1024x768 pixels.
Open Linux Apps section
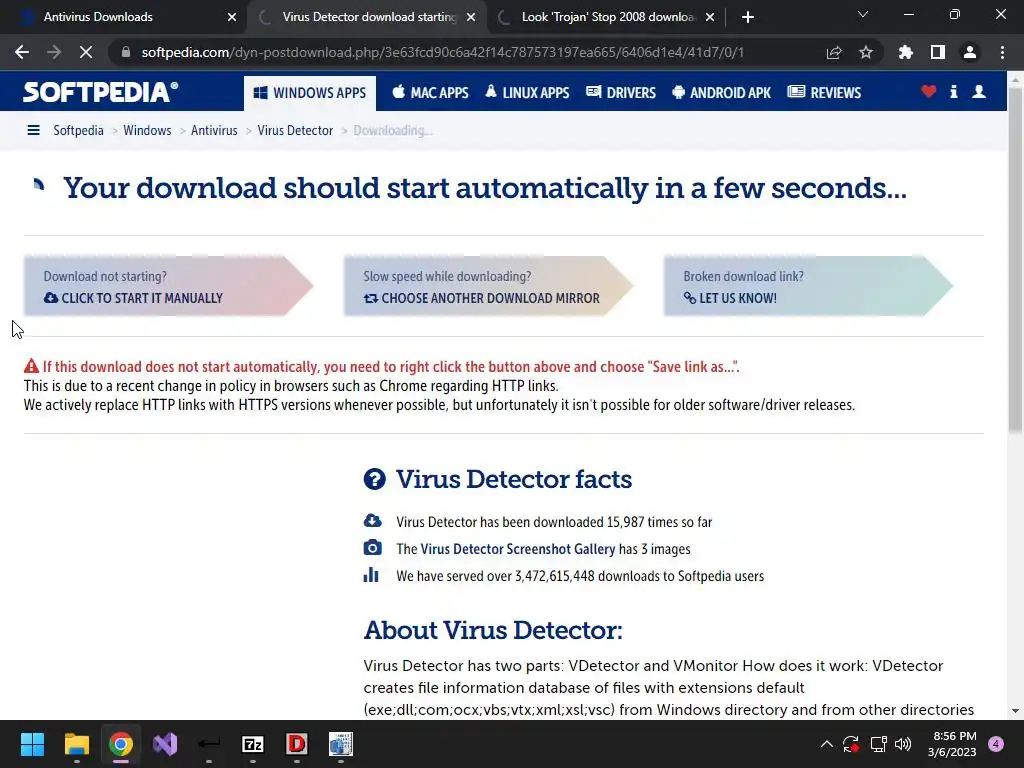pos(527,93)
